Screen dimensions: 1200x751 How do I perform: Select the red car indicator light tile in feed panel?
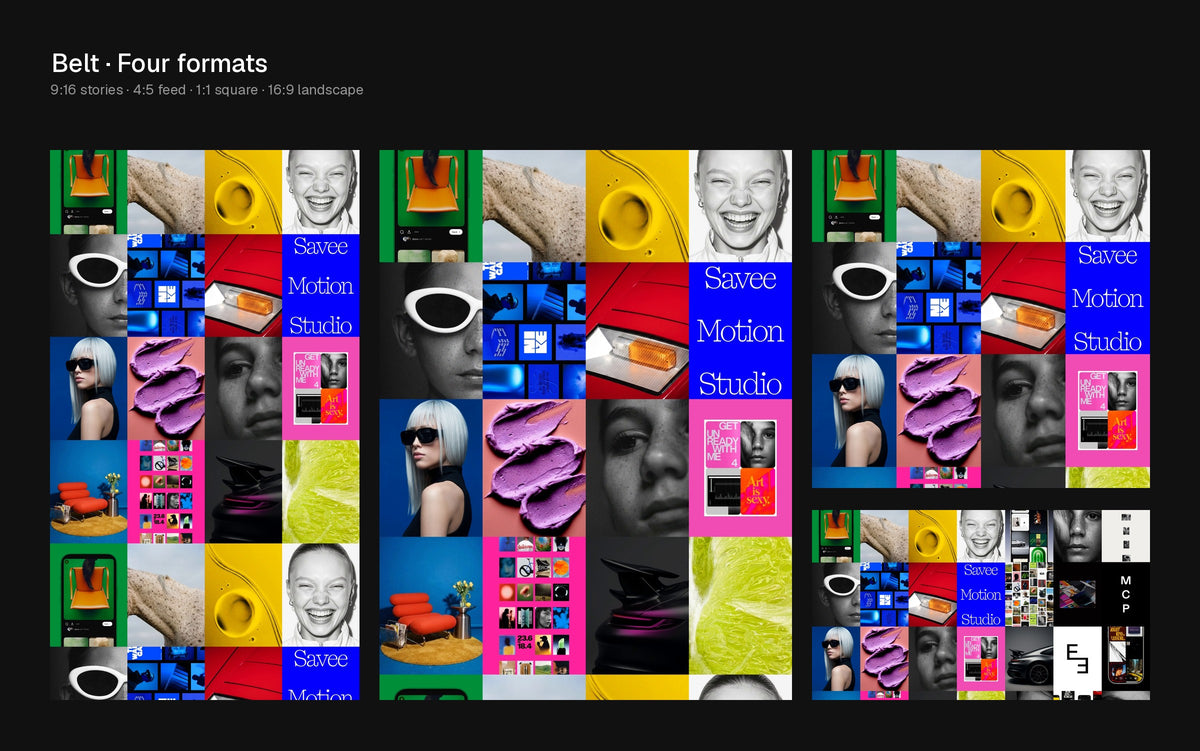click(x=637, y=331)
